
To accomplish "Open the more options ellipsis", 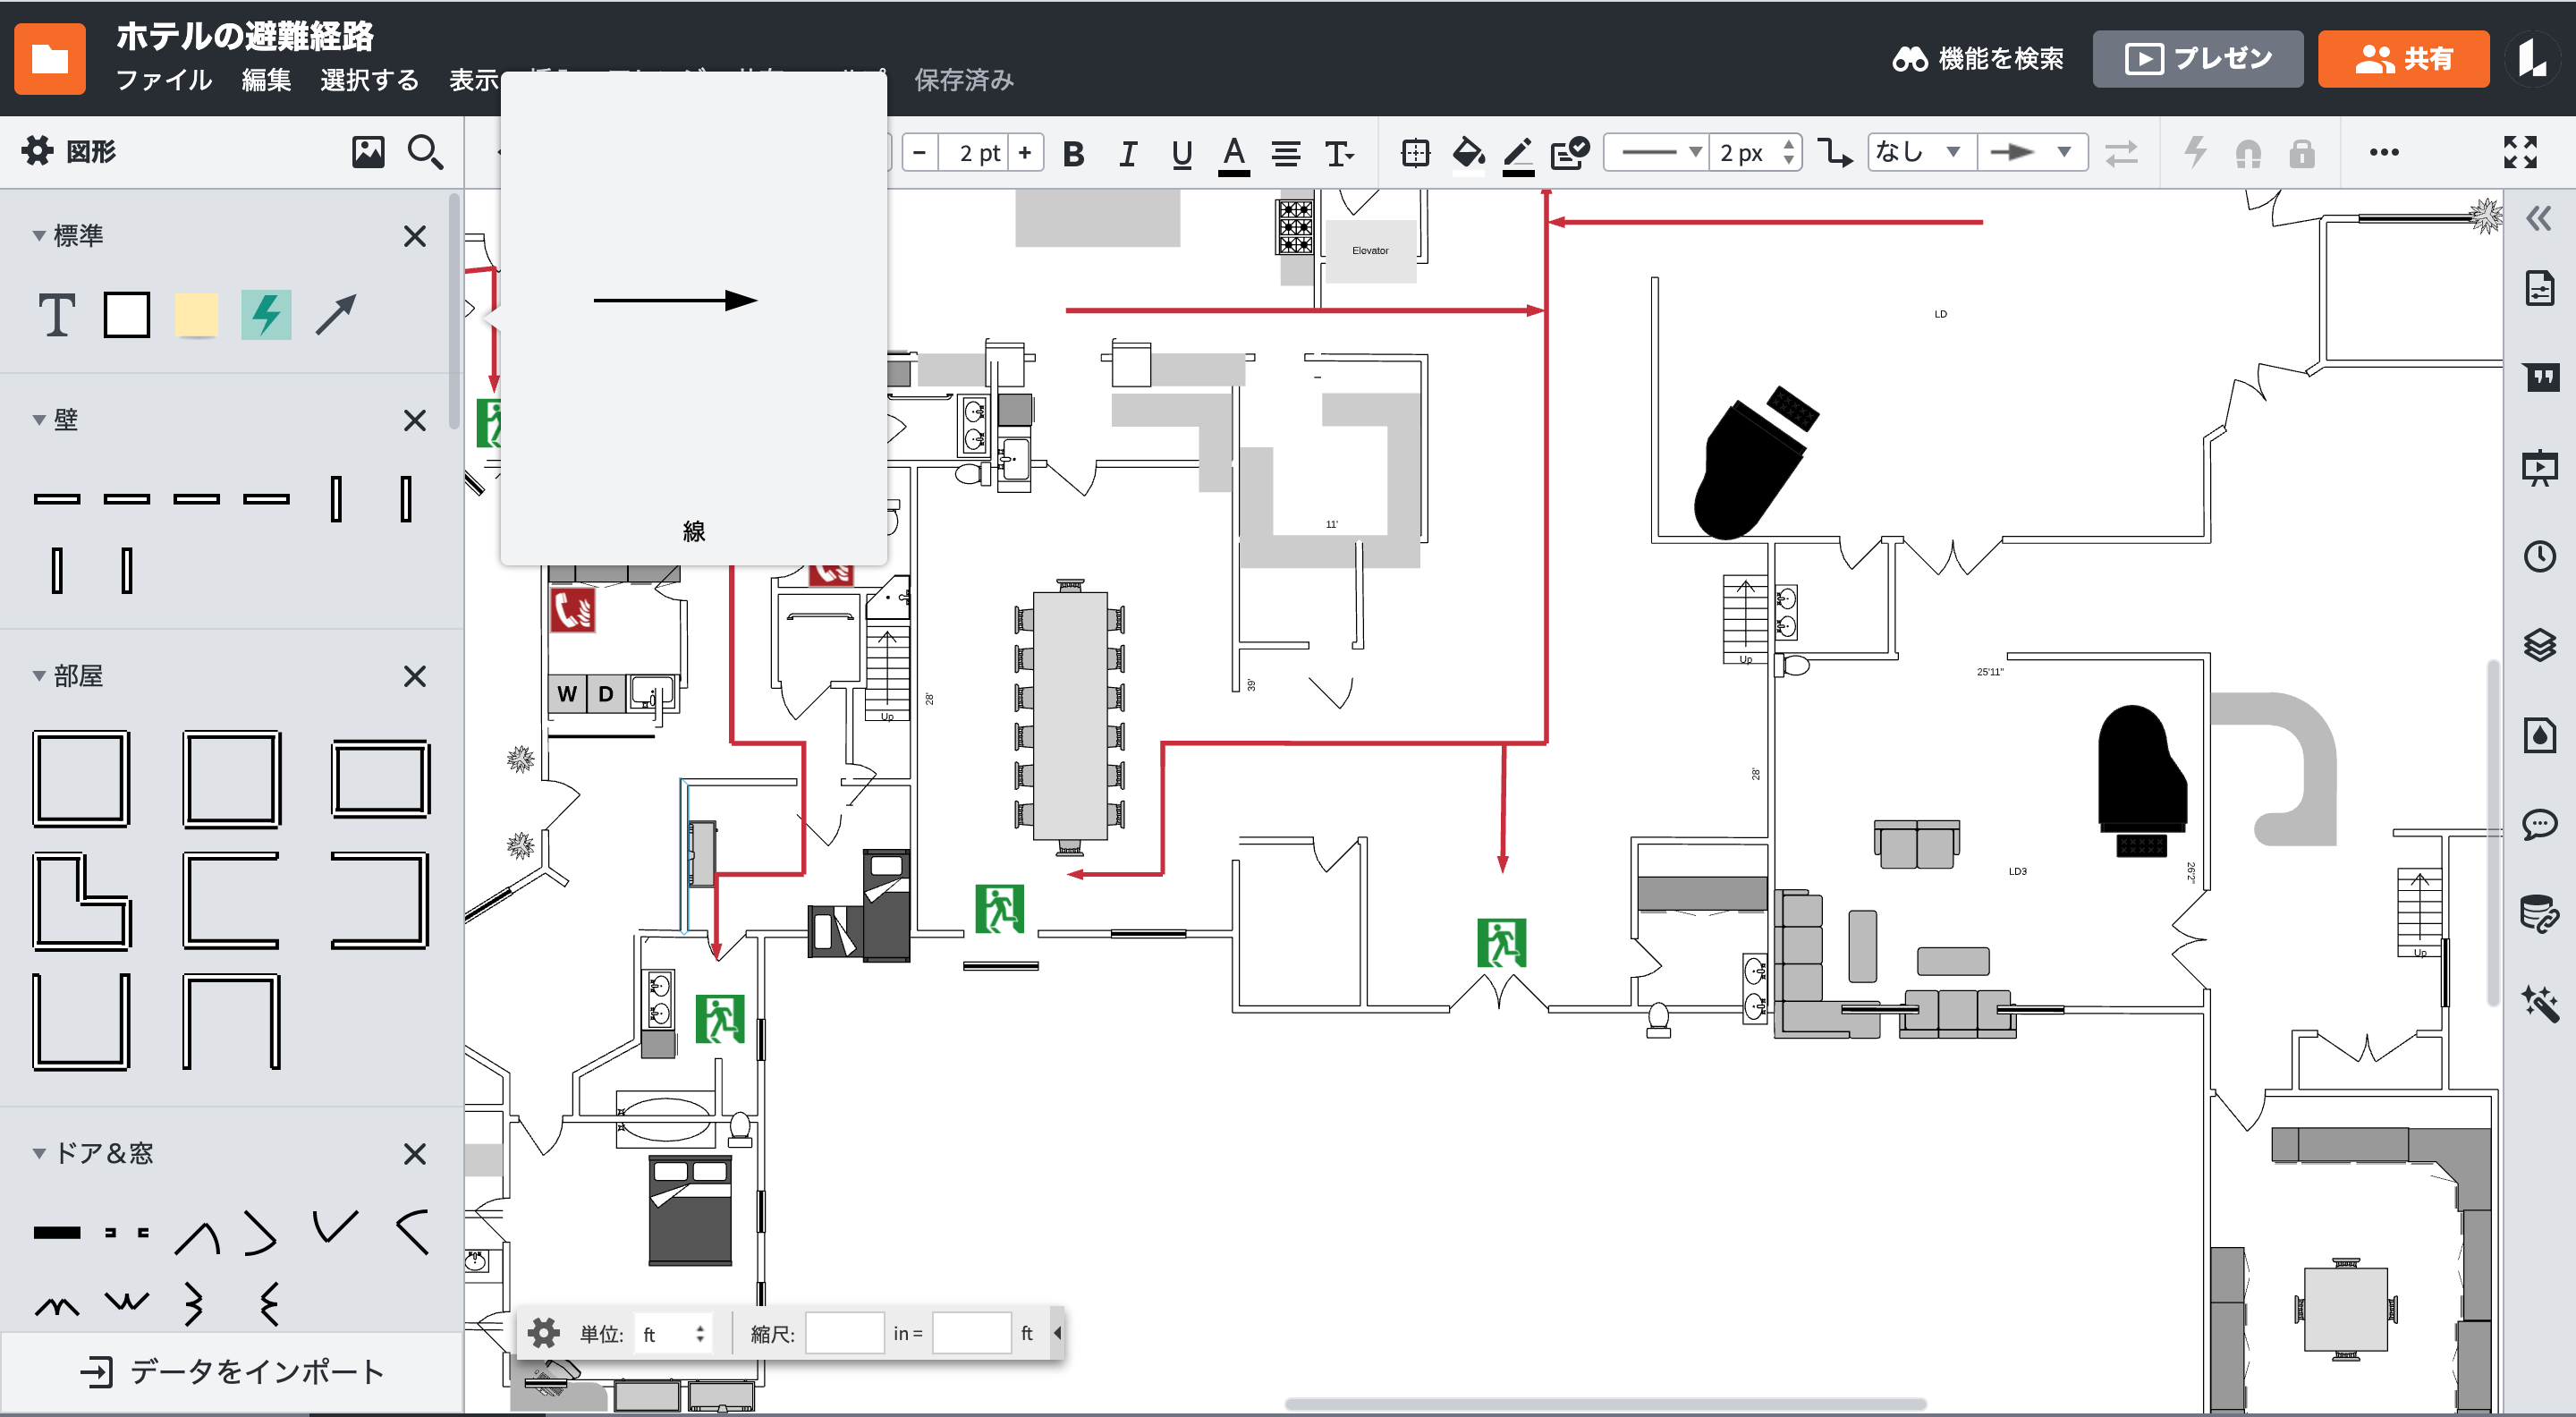I will 2384,152.
